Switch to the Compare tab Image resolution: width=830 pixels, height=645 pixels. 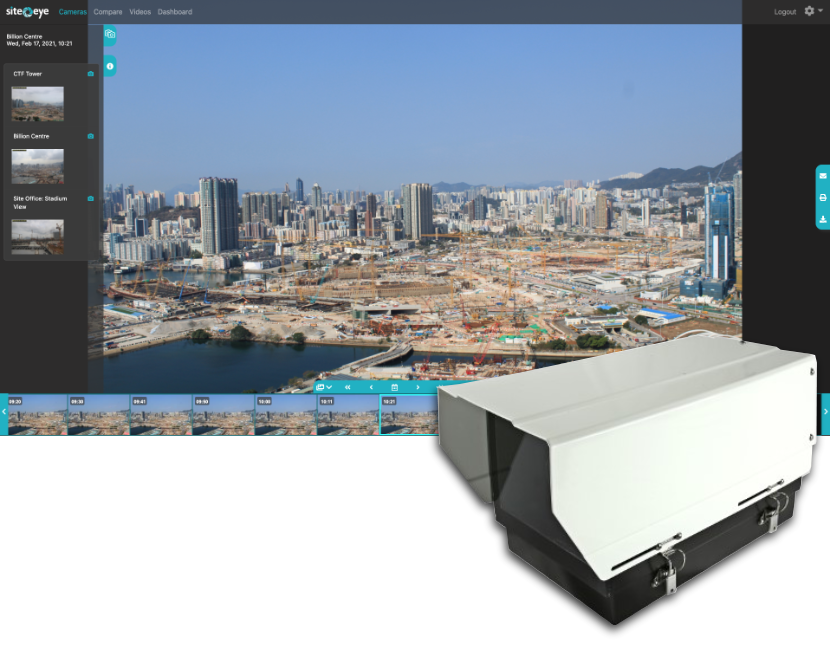click(108, 12)
